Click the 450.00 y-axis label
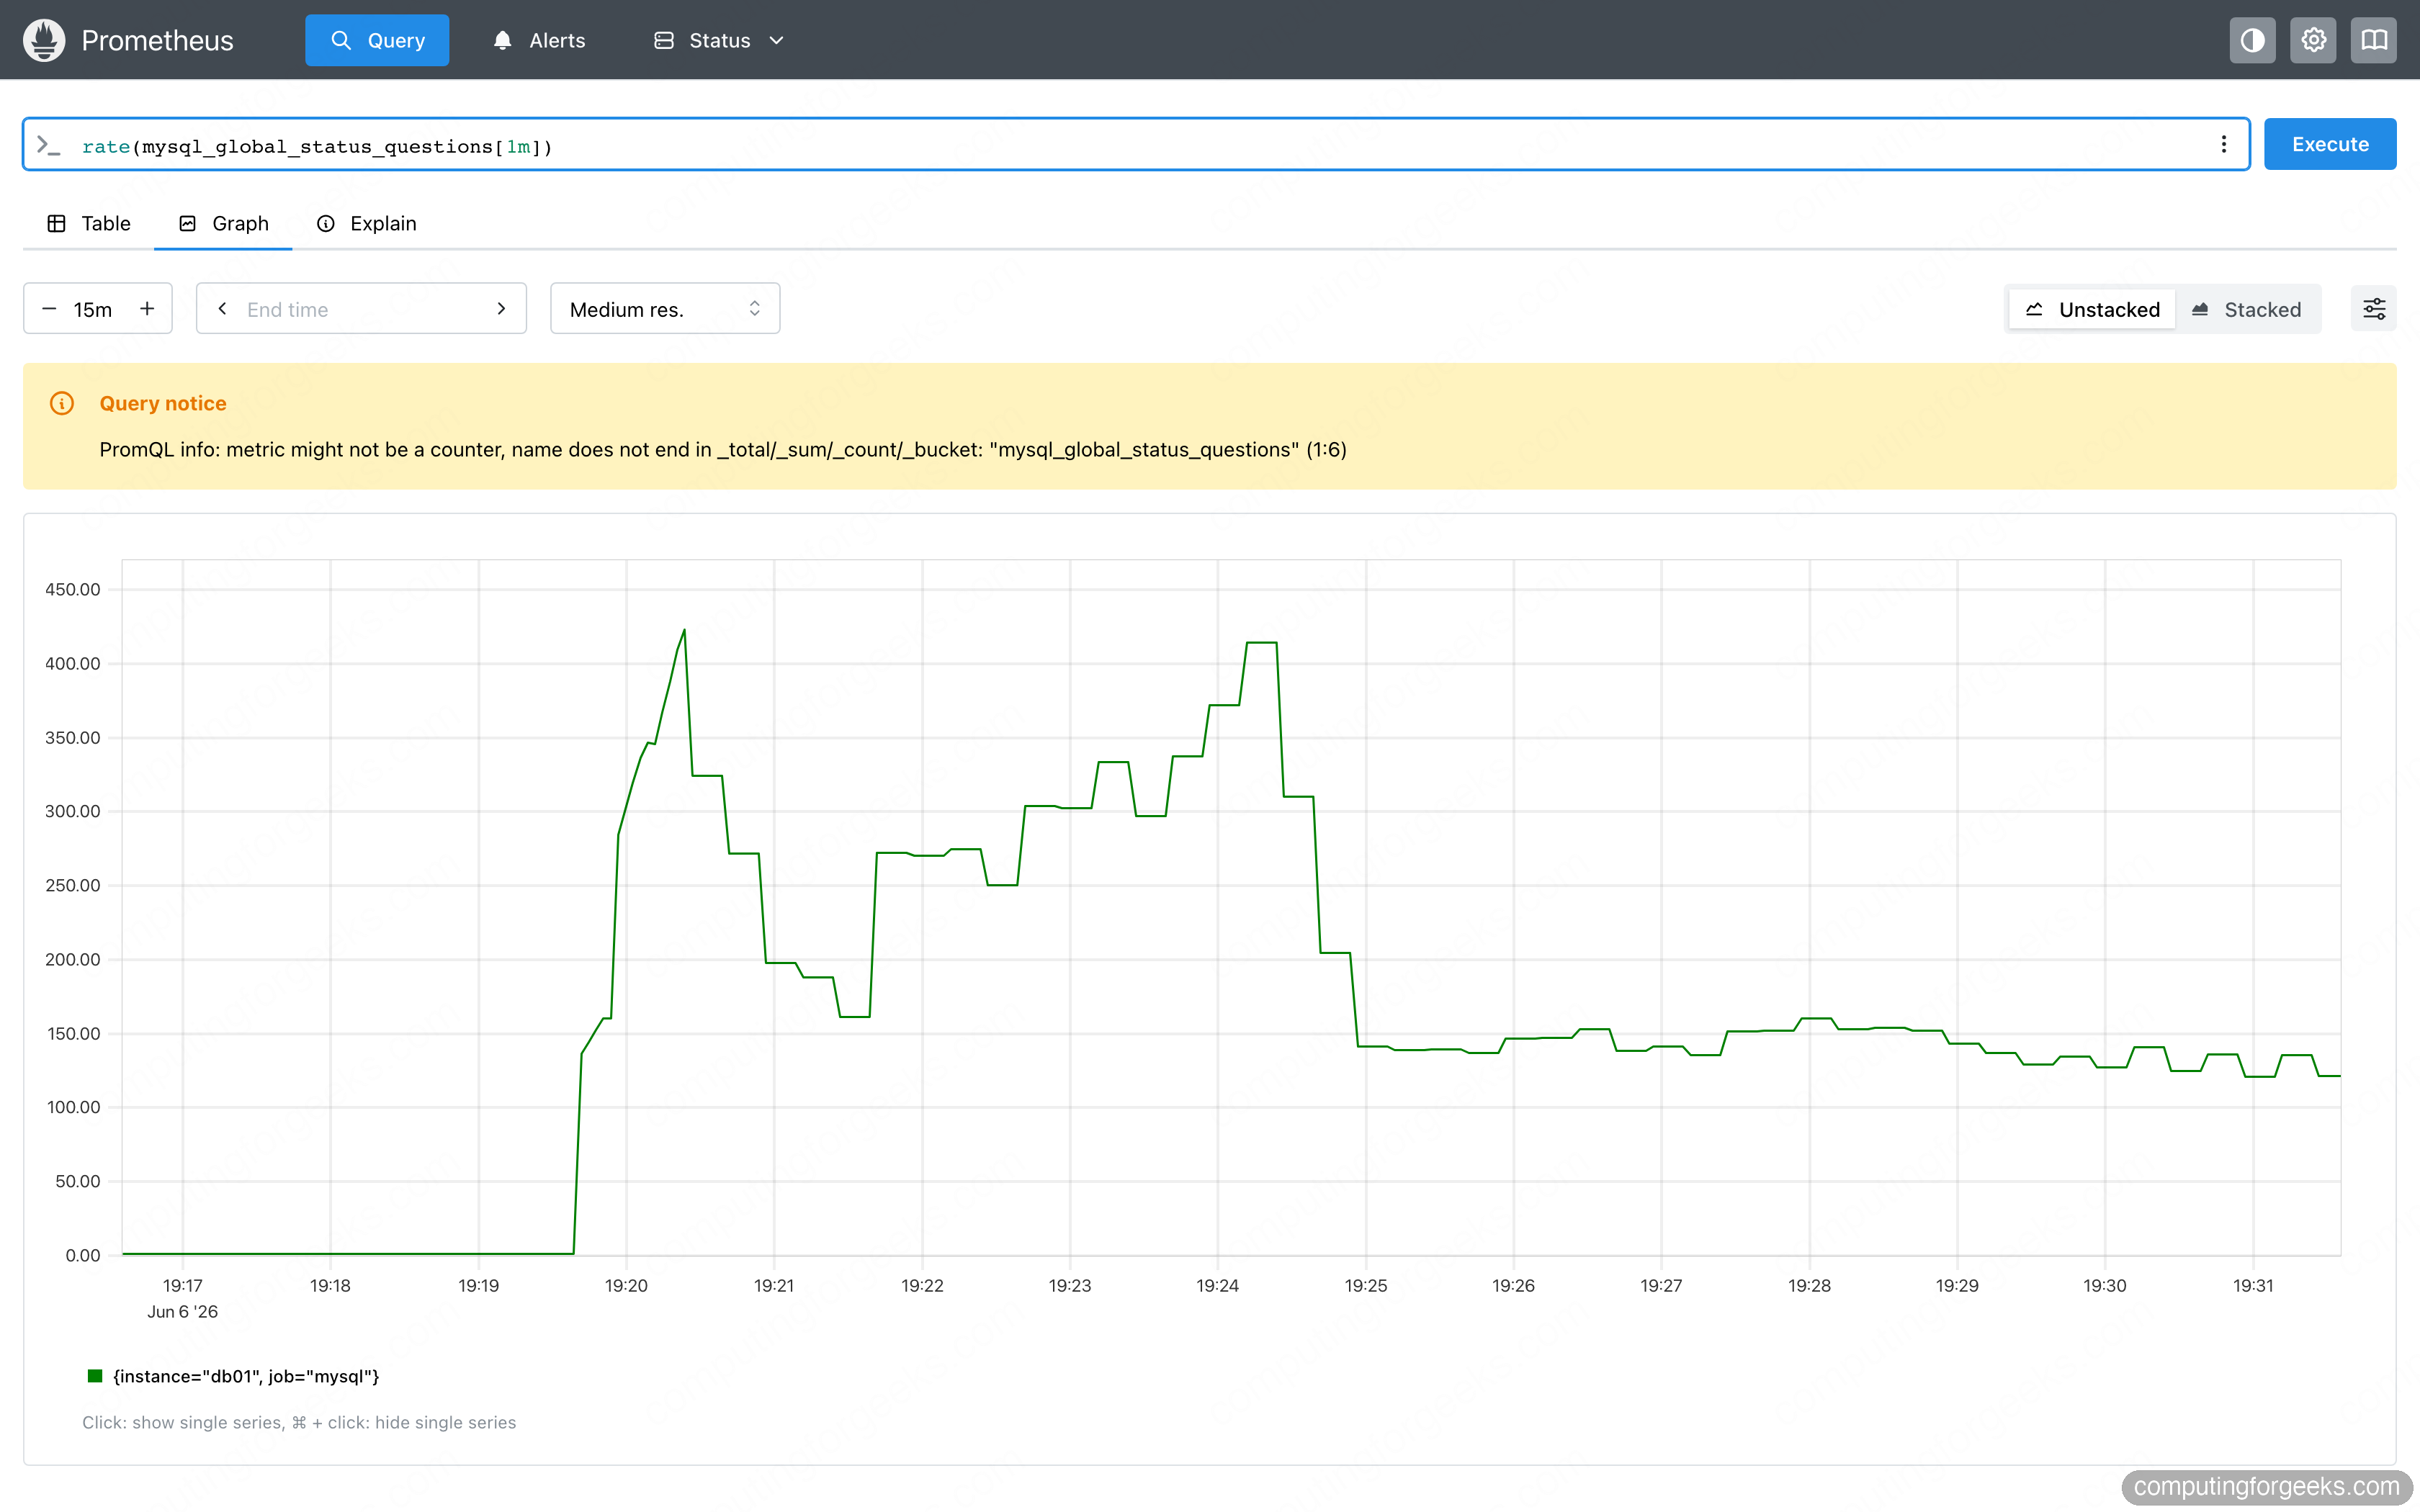Image resolution: width=2420 pixels, height=1512 pixels. click(73, 589)
